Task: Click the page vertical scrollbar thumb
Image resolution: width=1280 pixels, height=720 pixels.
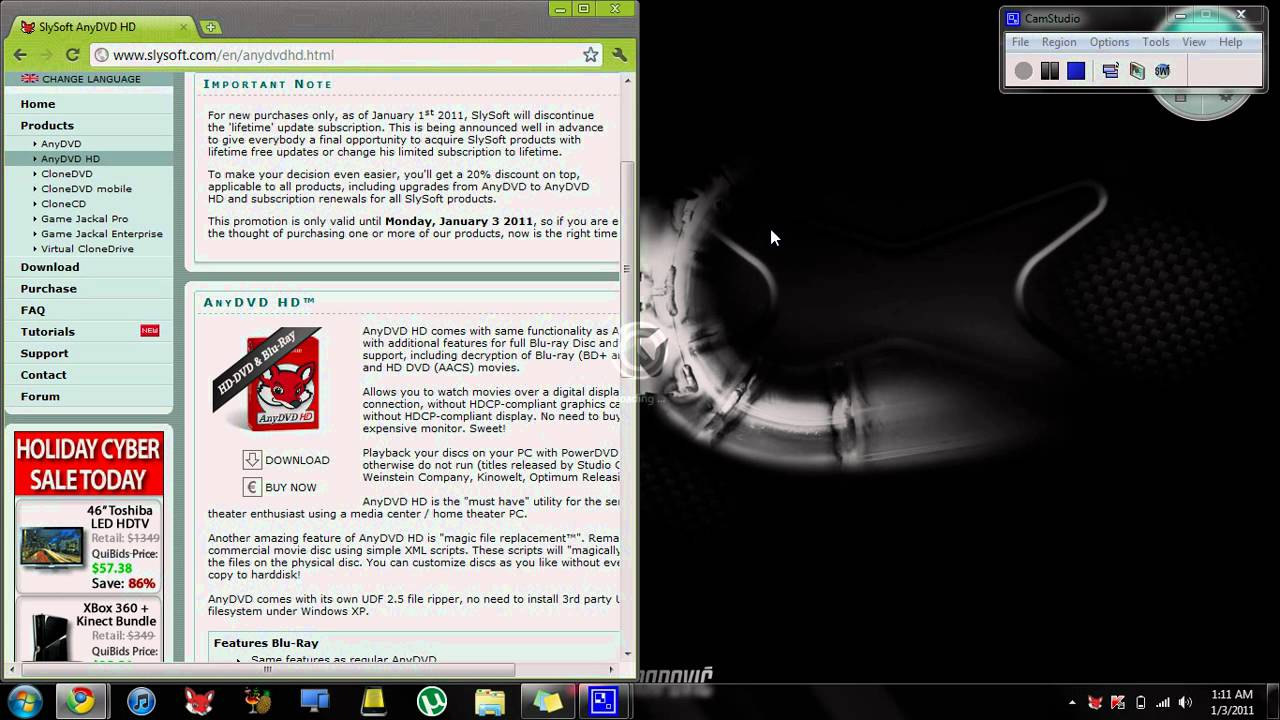Action: point(628,269)
